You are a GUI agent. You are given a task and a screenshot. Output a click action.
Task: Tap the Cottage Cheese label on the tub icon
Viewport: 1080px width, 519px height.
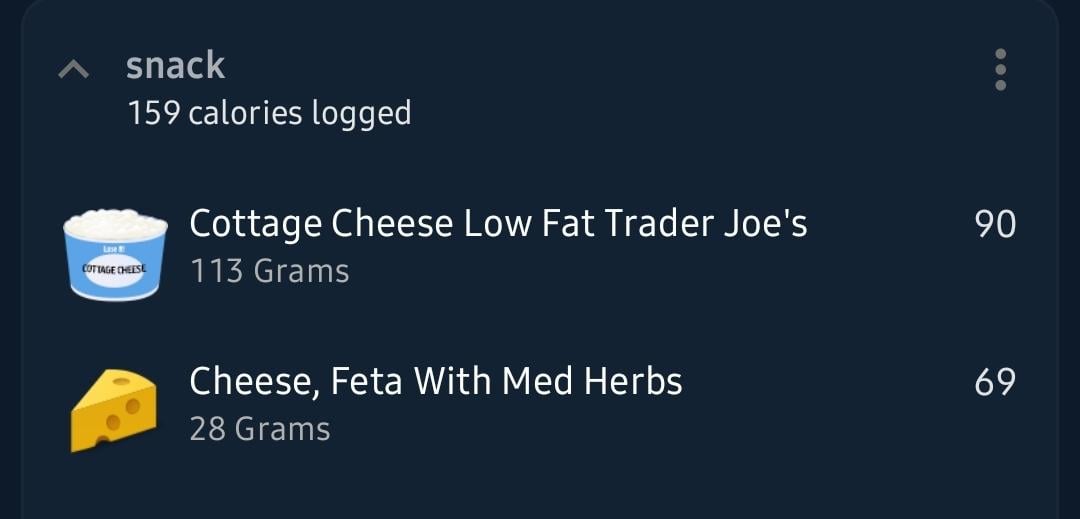[x=115, y=269]
